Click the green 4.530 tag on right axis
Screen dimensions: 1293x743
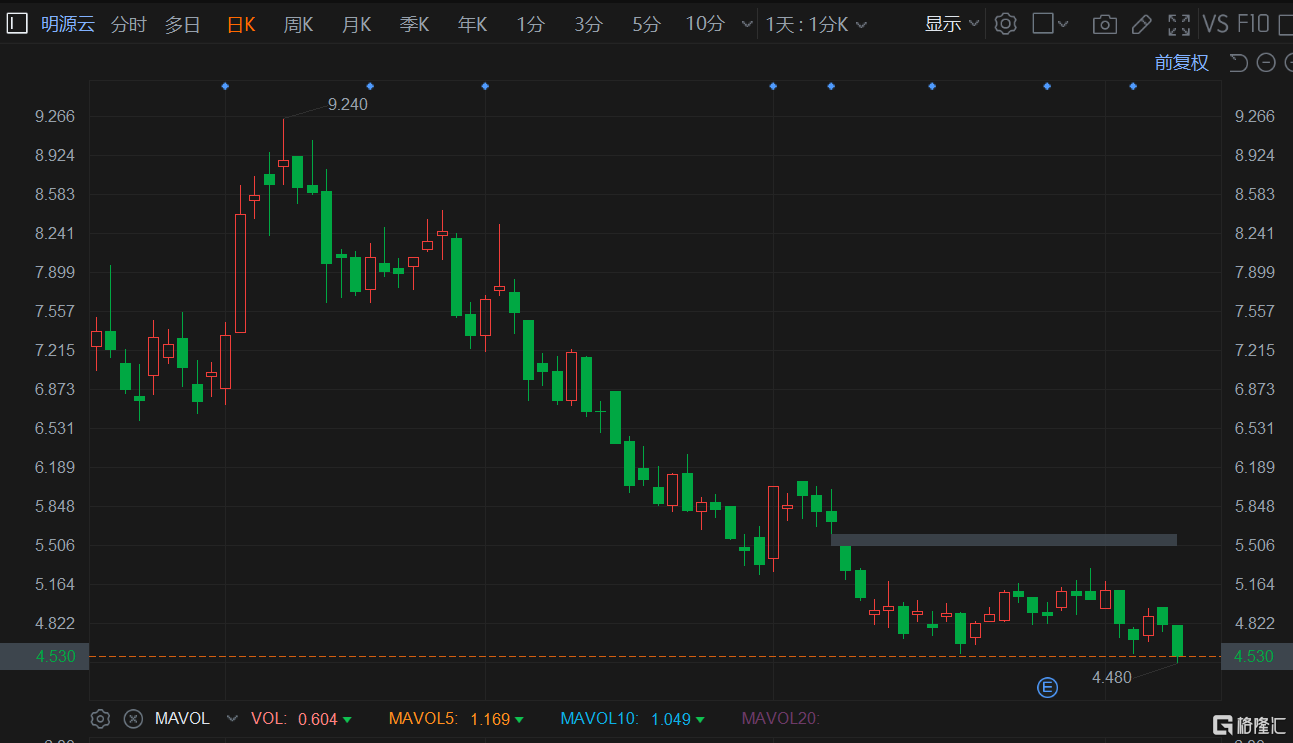coord(1257,656)
